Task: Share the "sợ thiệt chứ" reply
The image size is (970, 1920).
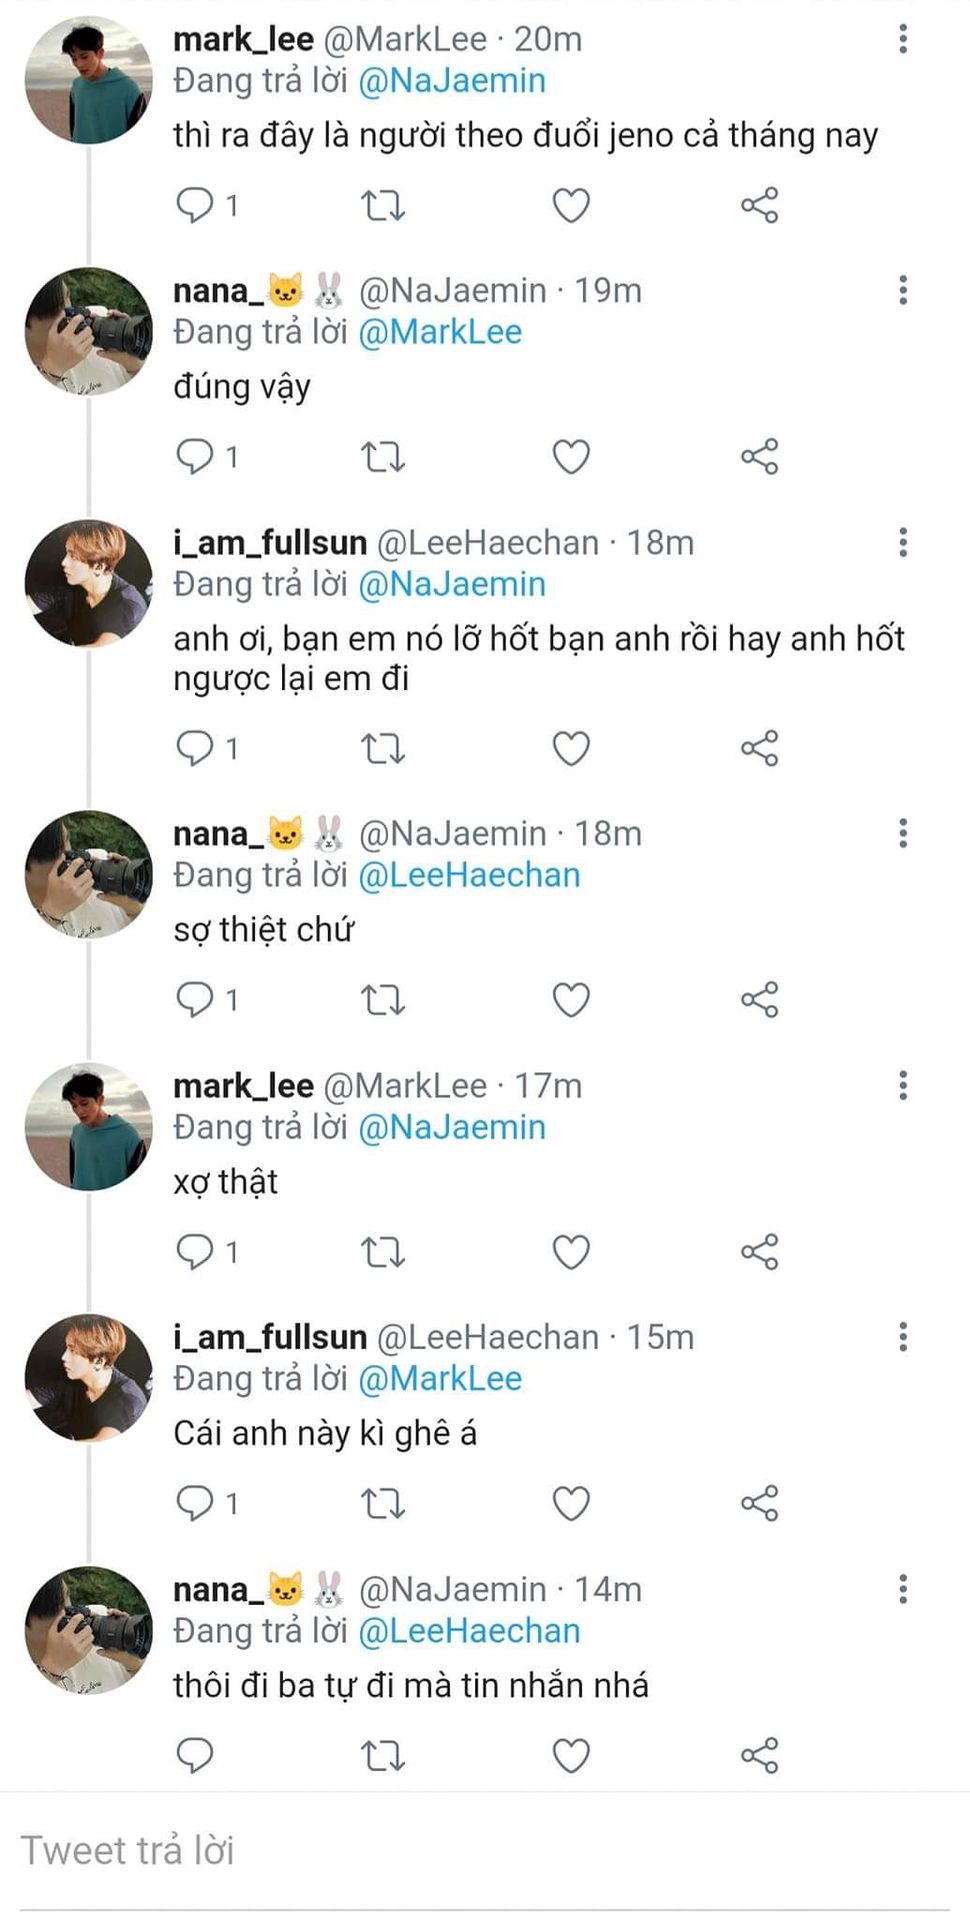Action: click(759, 1000)
